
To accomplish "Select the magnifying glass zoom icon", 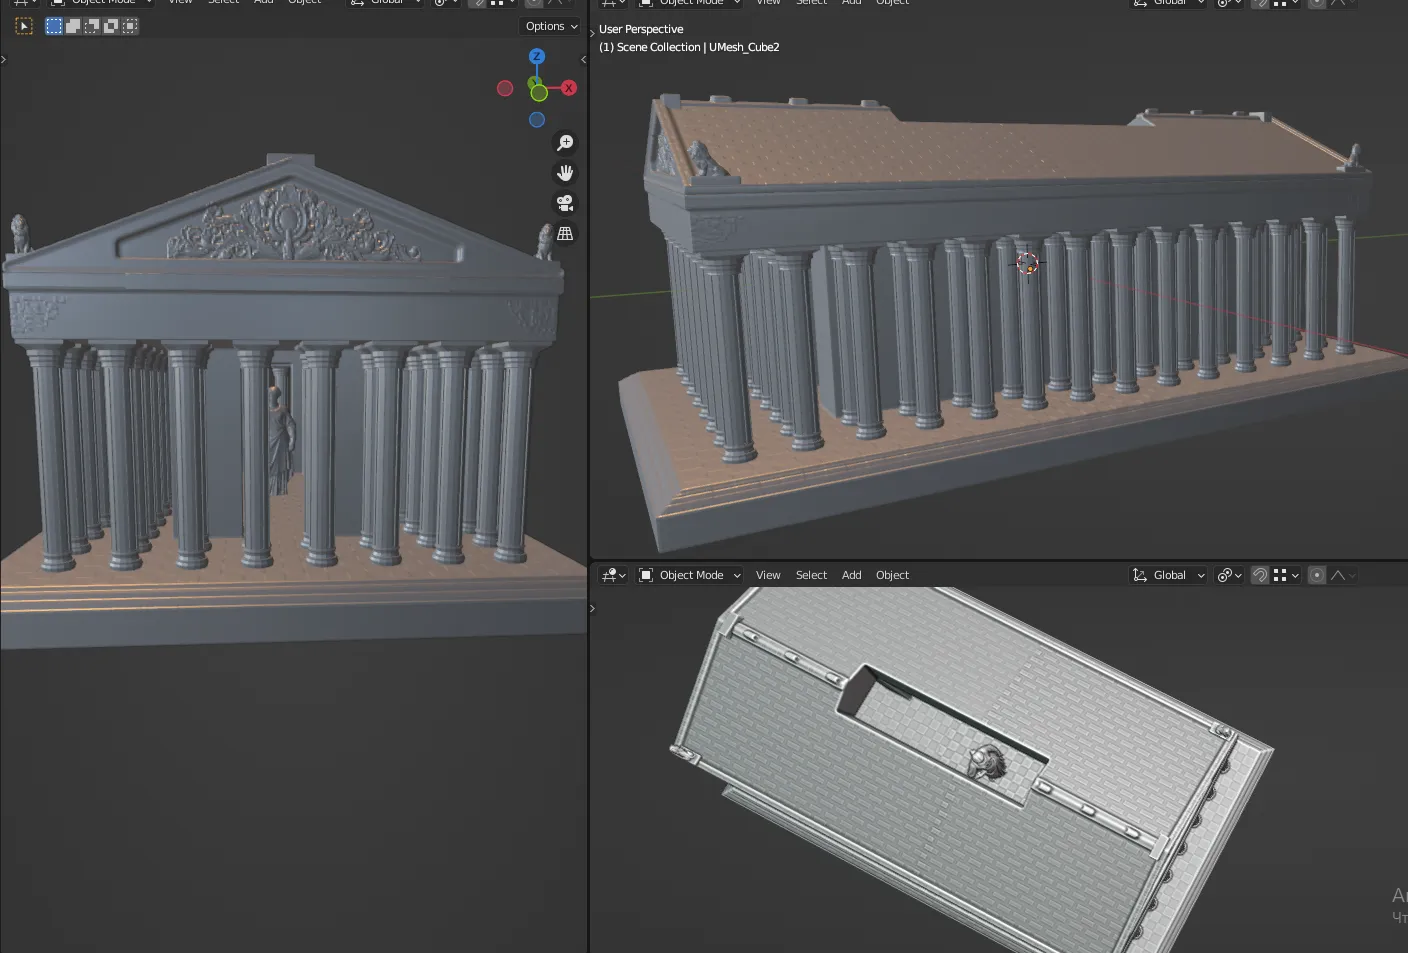I will tap(565, 142).
